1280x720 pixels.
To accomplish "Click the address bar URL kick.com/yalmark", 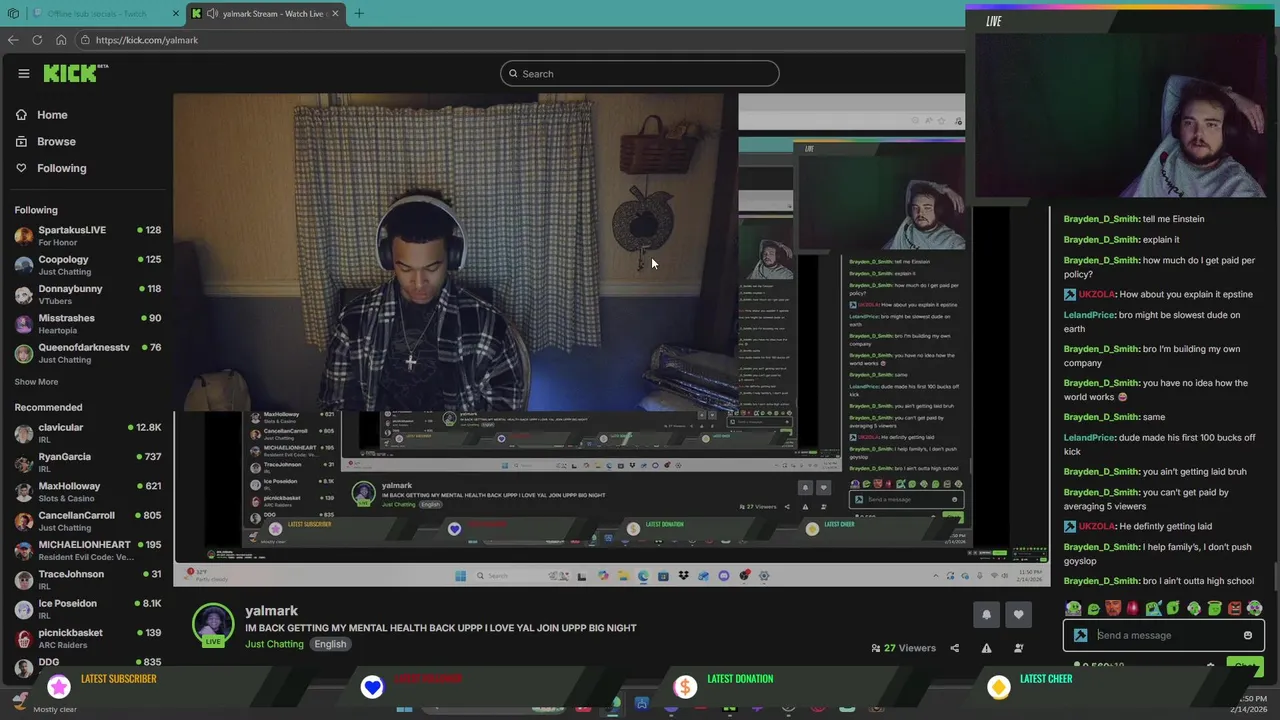I will point(147,40).
